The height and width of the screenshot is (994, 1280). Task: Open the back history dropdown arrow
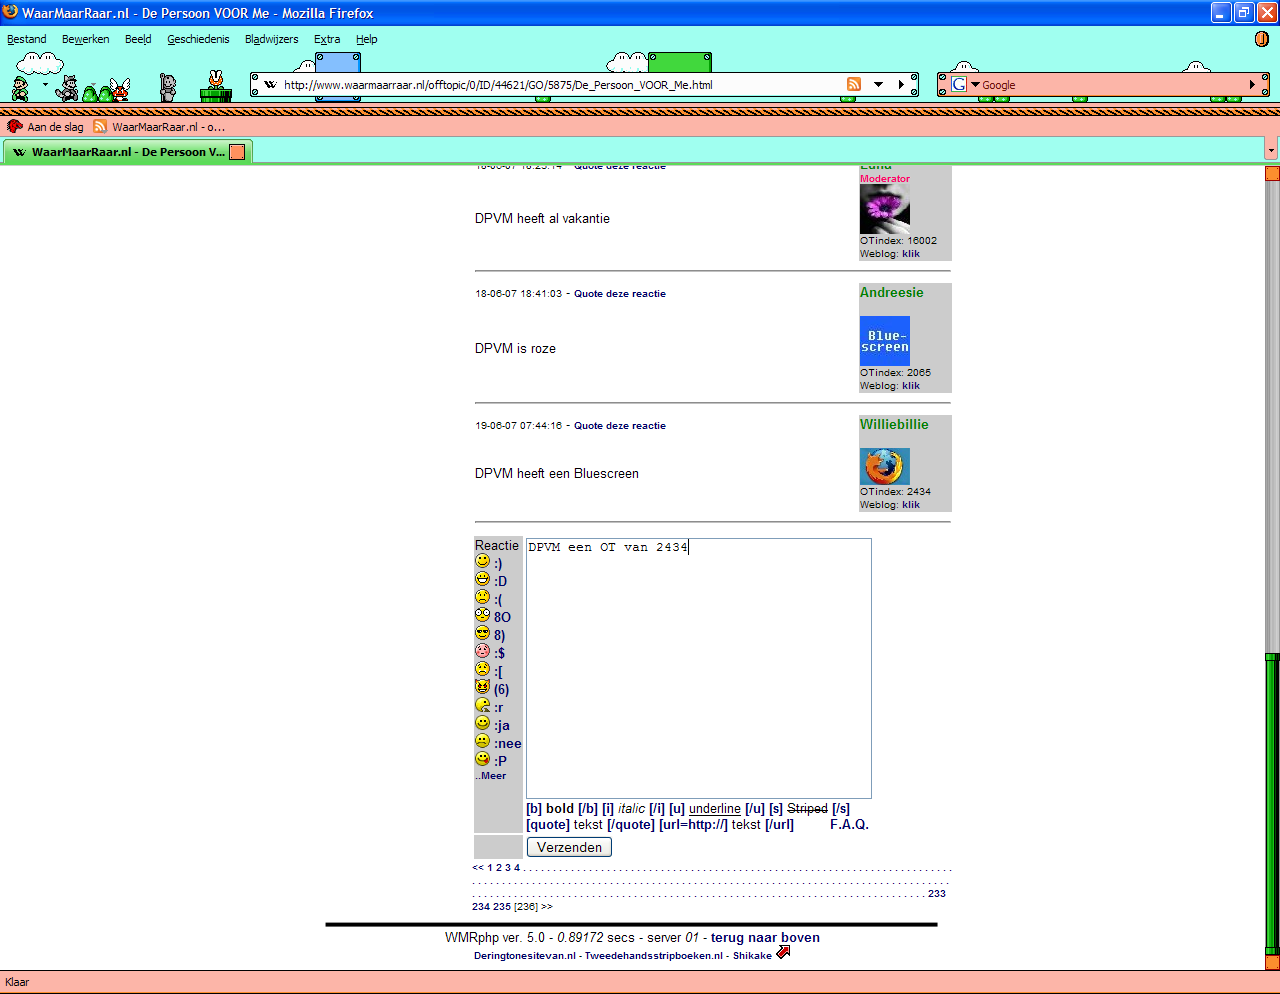click(x=45, y=86)
